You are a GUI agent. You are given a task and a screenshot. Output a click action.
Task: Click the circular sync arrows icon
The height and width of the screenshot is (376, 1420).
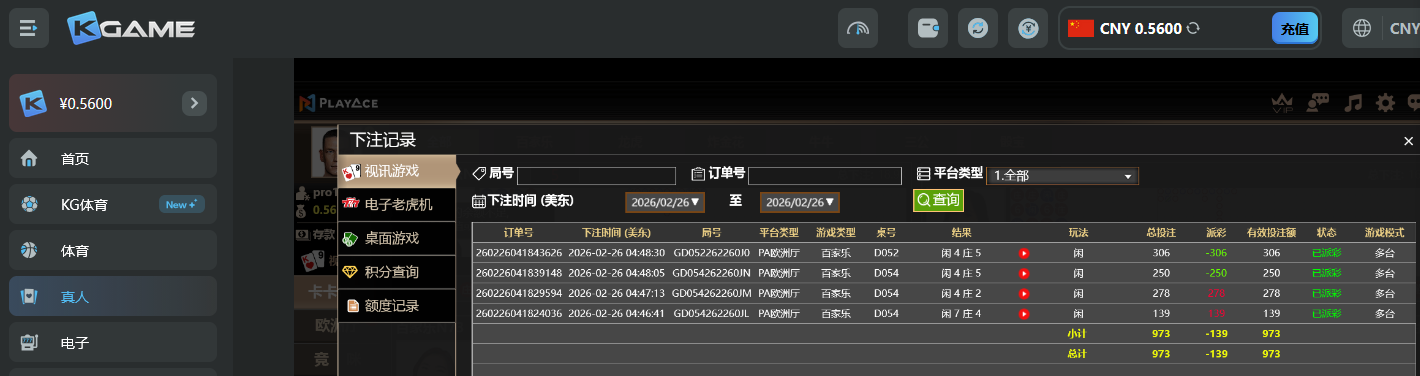(978, 28)
